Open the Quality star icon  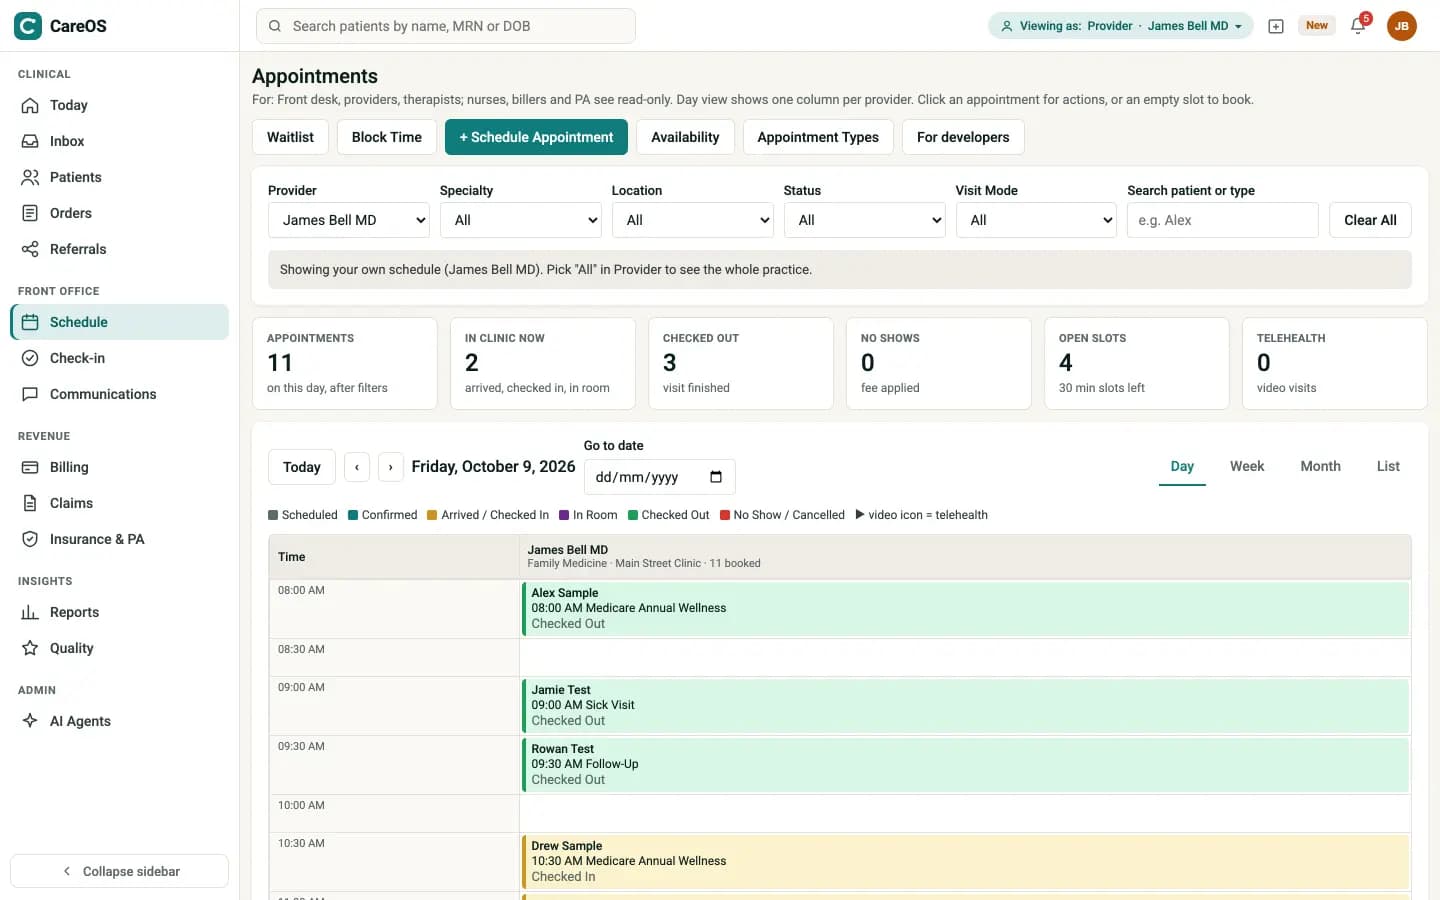coord(30,648)
